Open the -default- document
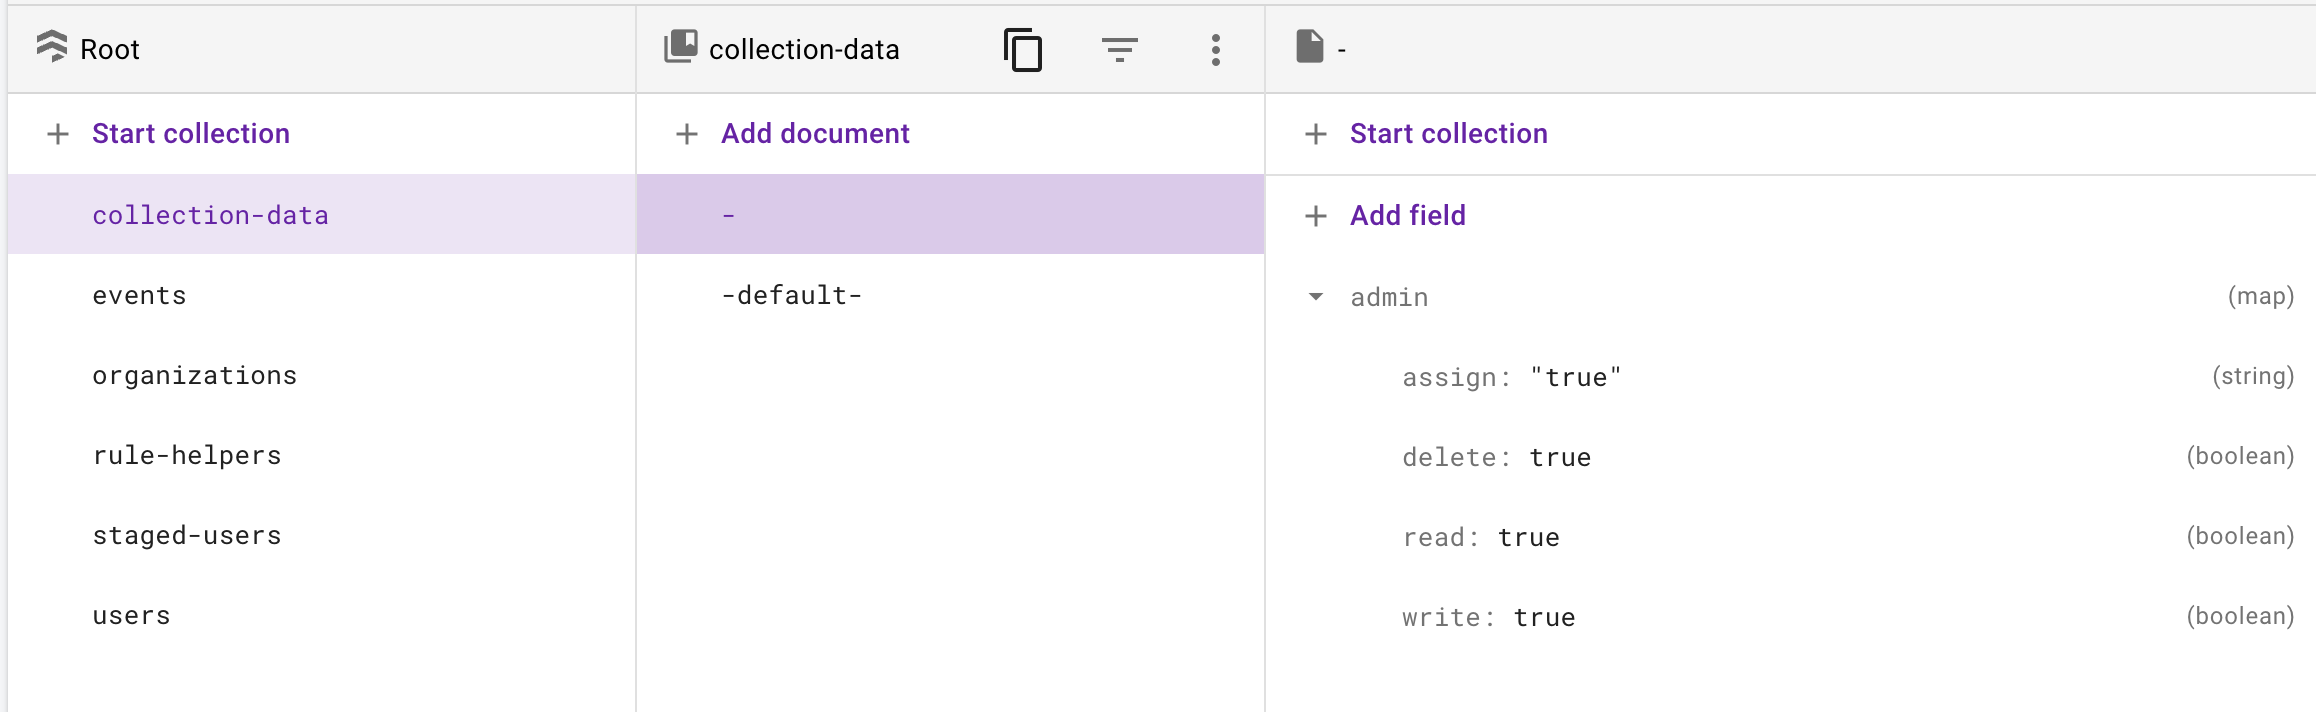 (x=791, y=296)
